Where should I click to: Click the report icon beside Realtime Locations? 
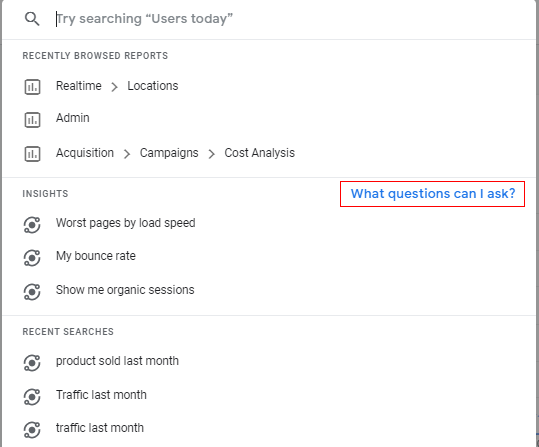pos(32,87)
